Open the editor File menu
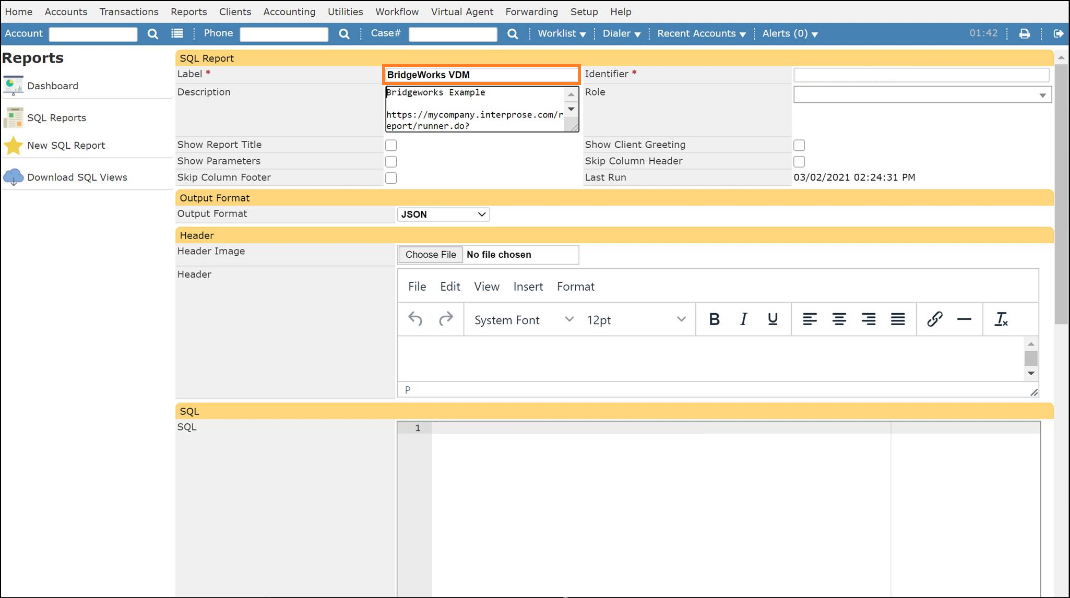1070x598 pixels. [x=417, y=287]
